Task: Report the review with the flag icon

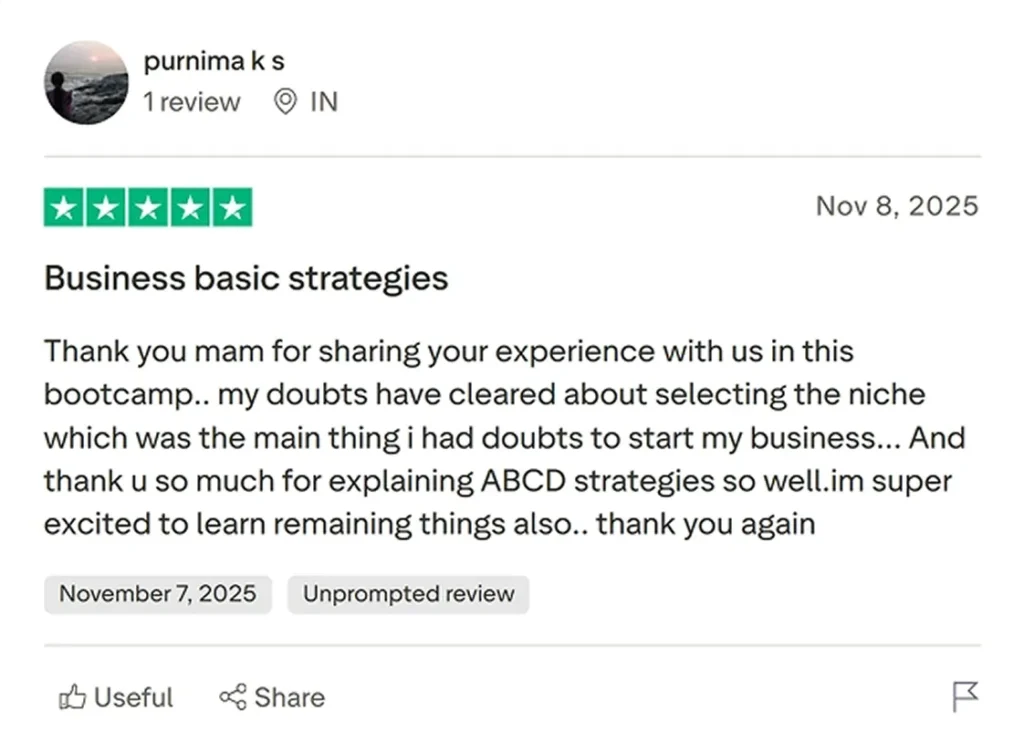Action: pos(965,696)
